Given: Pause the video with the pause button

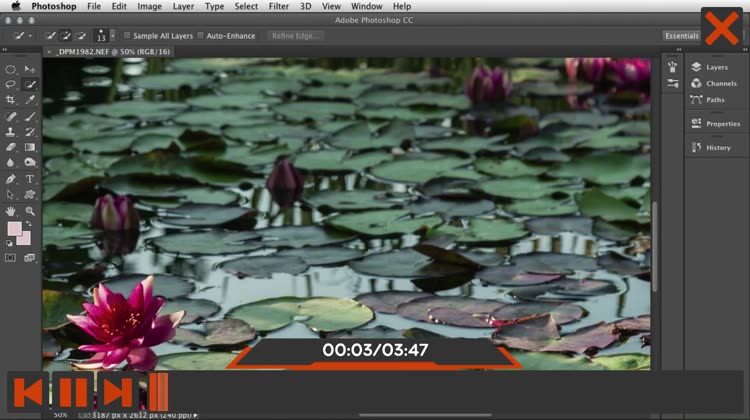Looking at the screenshot, I should pyautogui.click(x=71, y=392).
